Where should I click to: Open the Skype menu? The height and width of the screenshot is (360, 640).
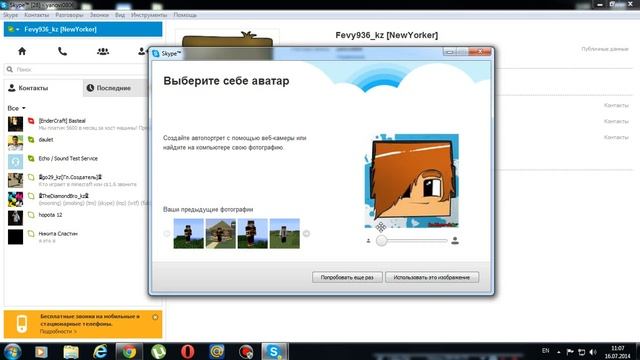11,15
